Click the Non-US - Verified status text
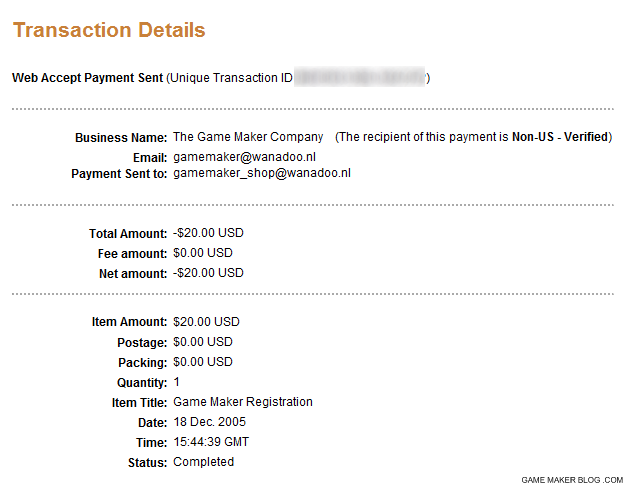 pos(560,137)
